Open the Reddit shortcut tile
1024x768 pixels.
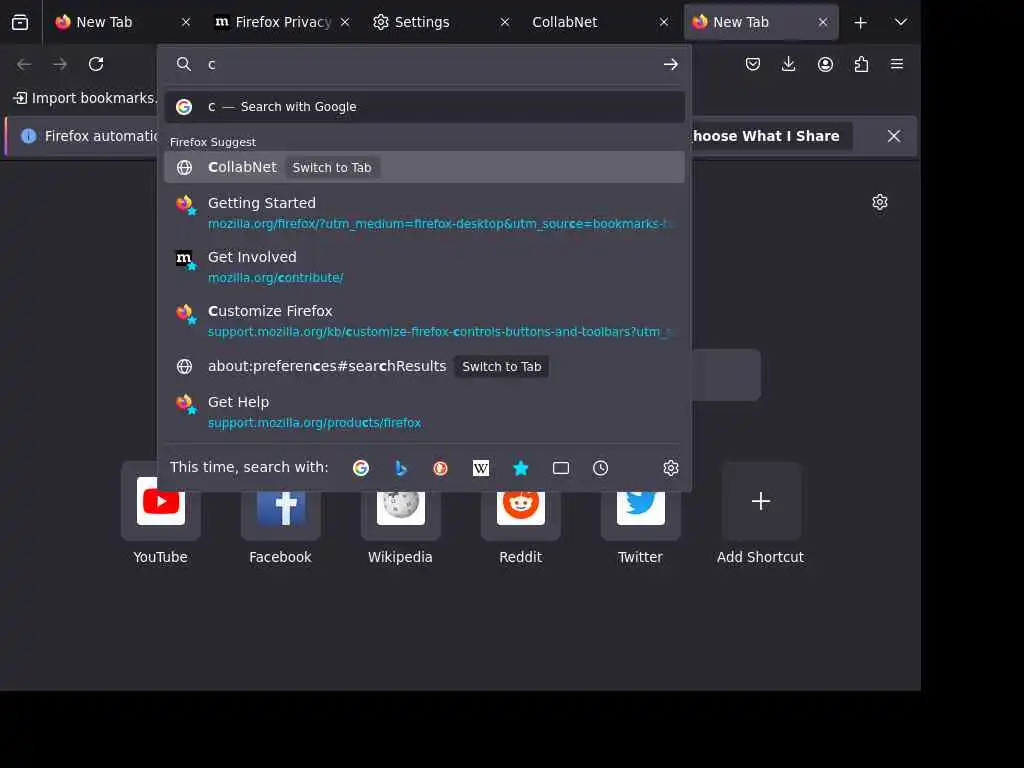(520, 514)
